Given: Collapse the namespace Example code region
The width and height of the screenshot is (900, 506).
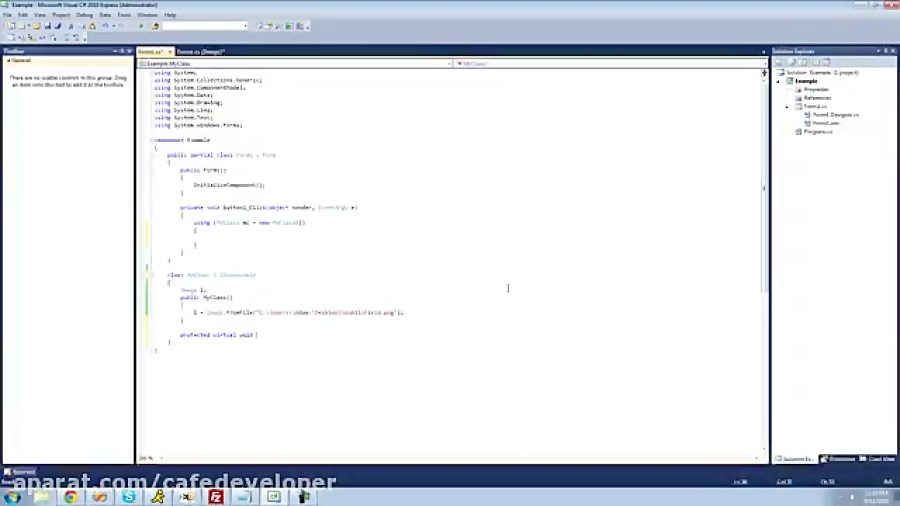Looking at the screenshot, I should coord(152,140).
